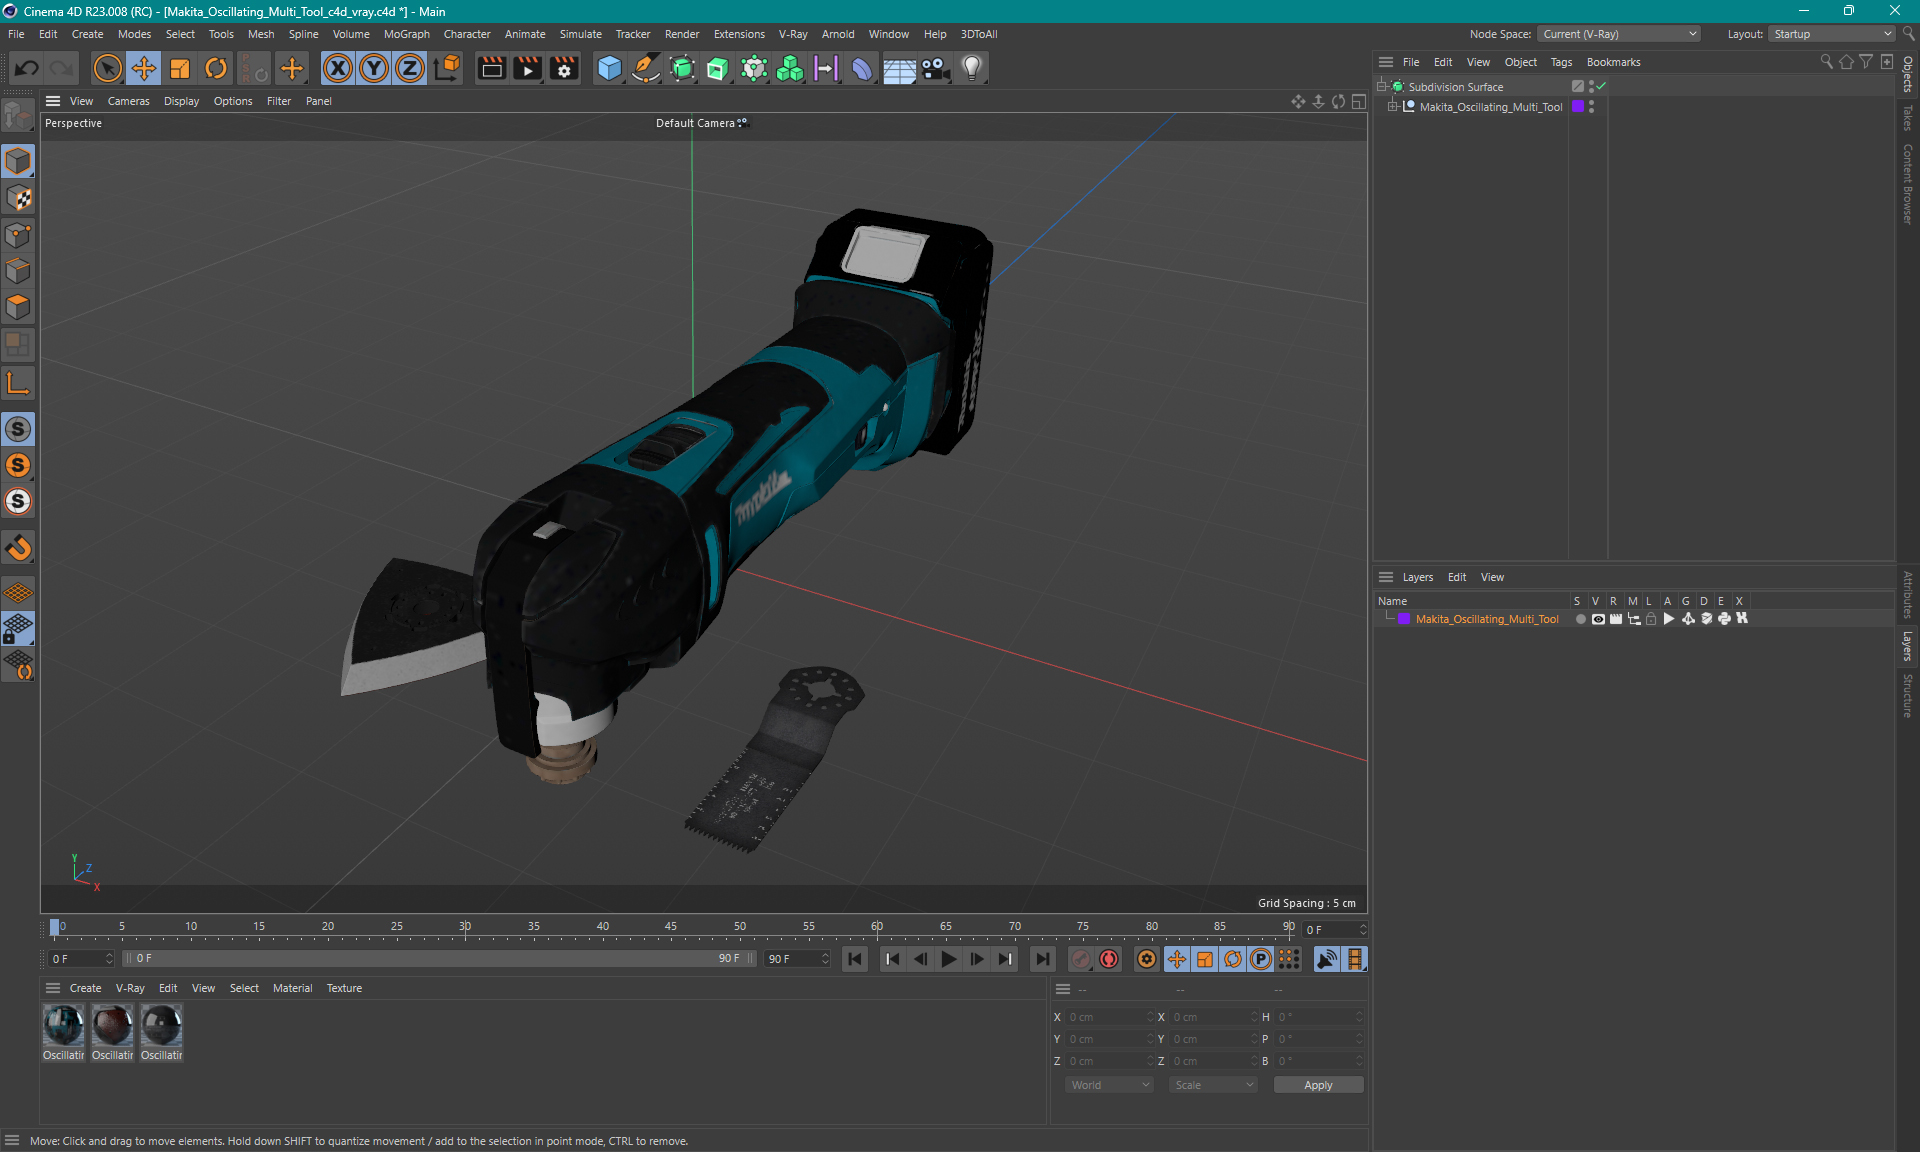The image size is (1920, 1152).
Task: Add a Subdivision Surface generator
Action: pos(682,68)
